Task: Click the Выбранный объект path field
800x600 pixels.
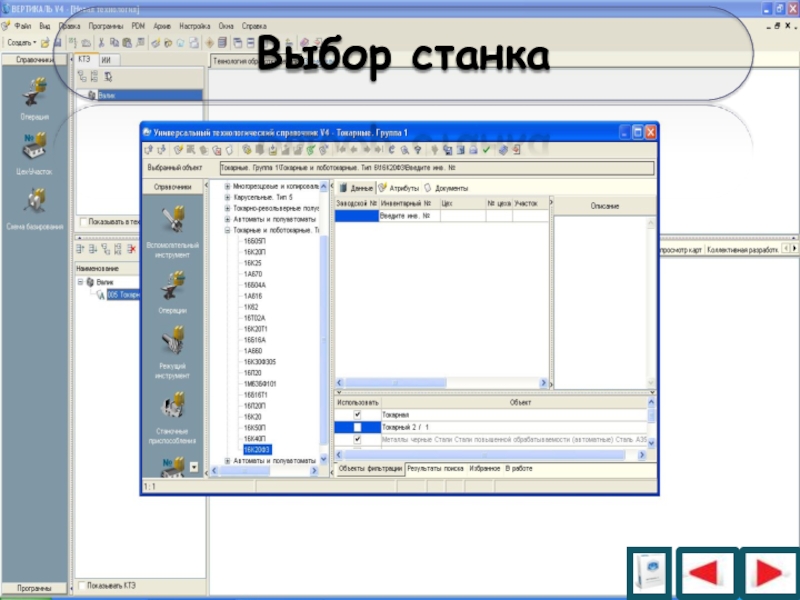Action: point(437,168)
